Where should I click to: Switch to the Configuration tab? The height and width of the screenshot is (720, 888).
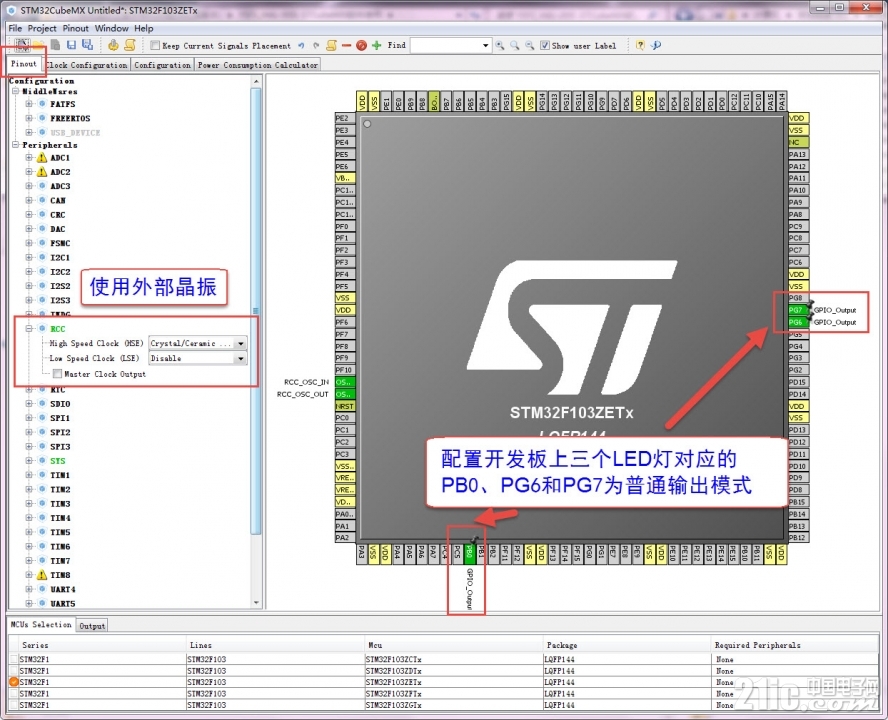[163, 65]
